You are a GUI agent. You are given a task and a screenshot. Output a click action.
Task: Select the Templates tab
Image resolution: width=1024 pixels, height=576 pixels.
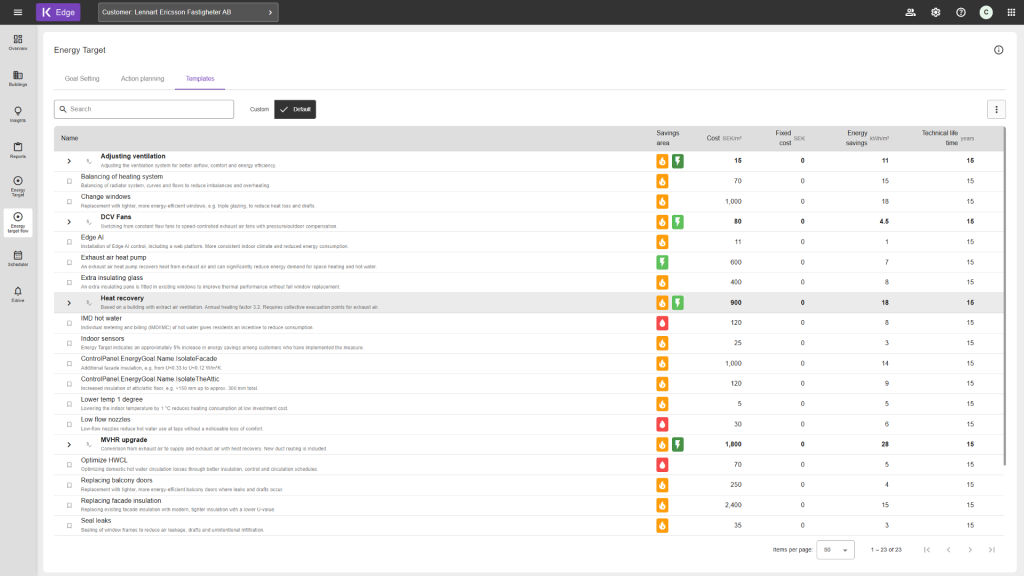click(200, 79)
